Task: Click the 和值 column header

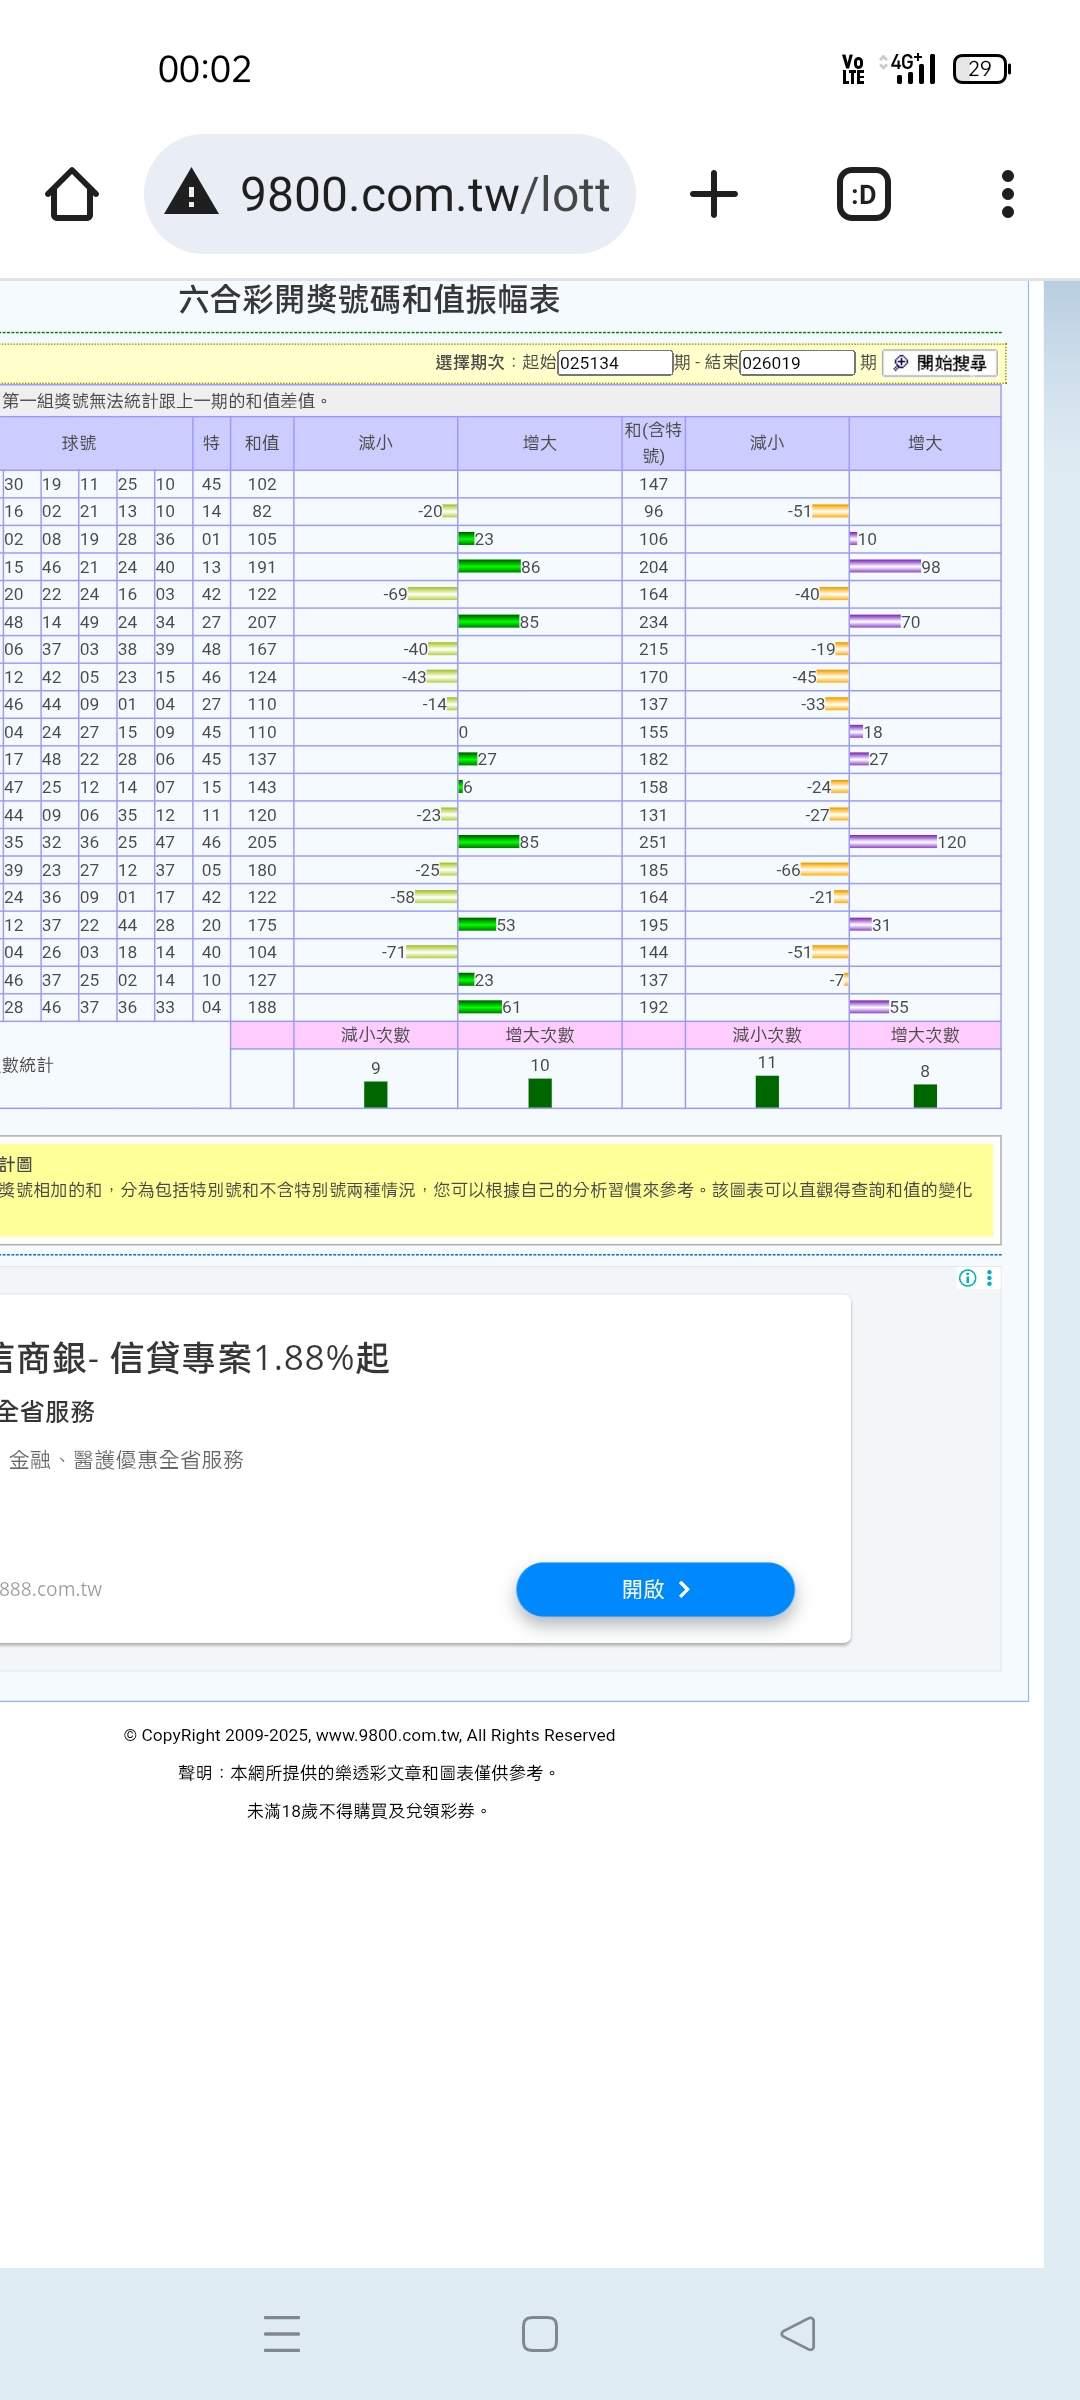Action: [x=262, y=443]
